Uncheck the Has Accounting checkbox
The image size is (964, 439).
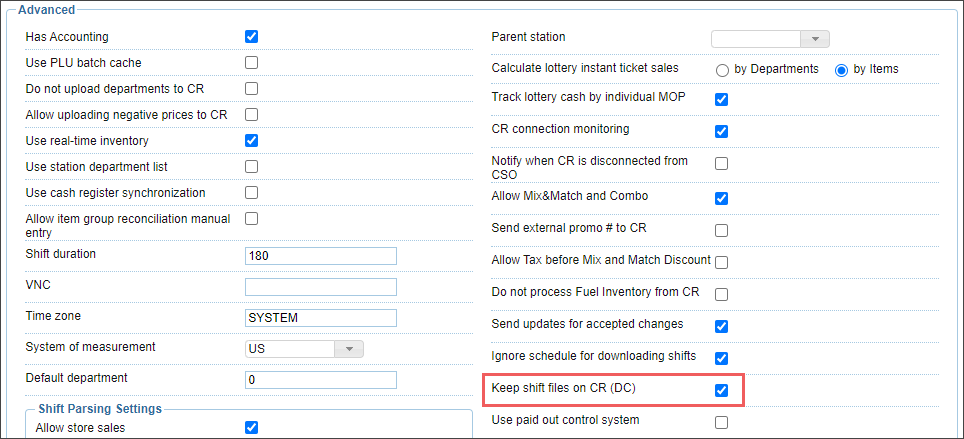pyautogui.click(x=251, y=37)
